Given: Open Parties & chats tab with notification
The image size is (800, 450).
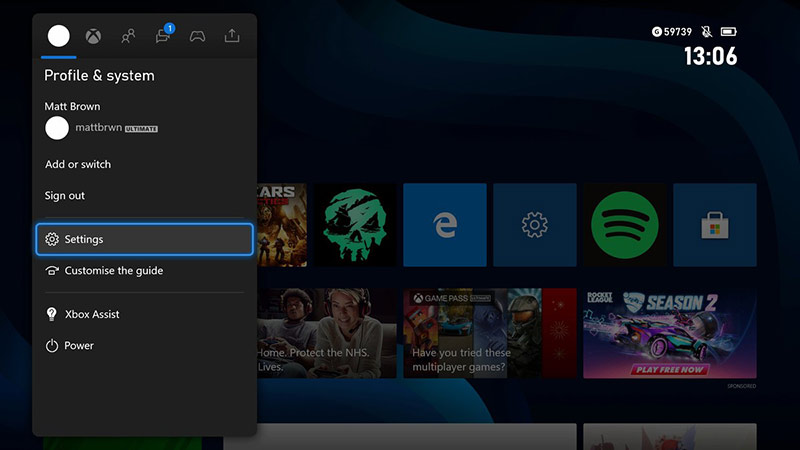Looking at the screenshot, I should [x=163, y=36].
